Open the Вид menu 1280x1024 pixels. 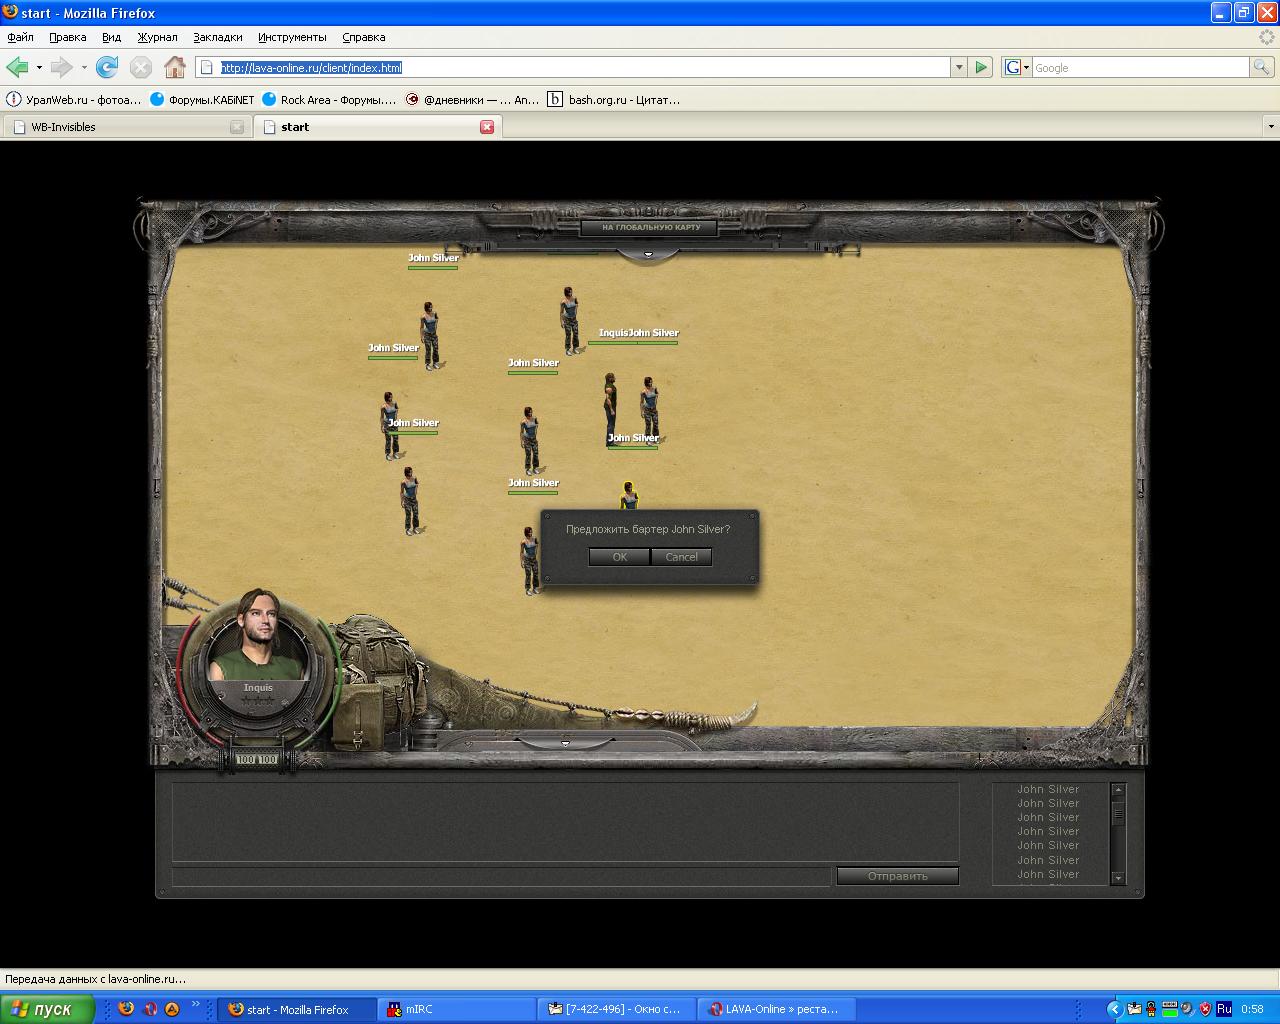coord(111,37)
